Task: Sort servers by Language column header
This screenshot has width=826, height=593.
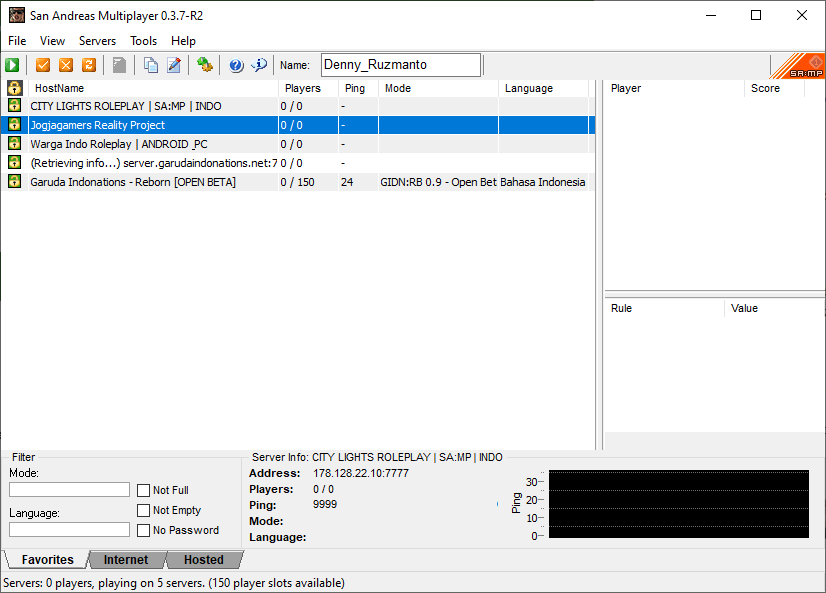Action: pyautogui.click(x=543, y=88)
